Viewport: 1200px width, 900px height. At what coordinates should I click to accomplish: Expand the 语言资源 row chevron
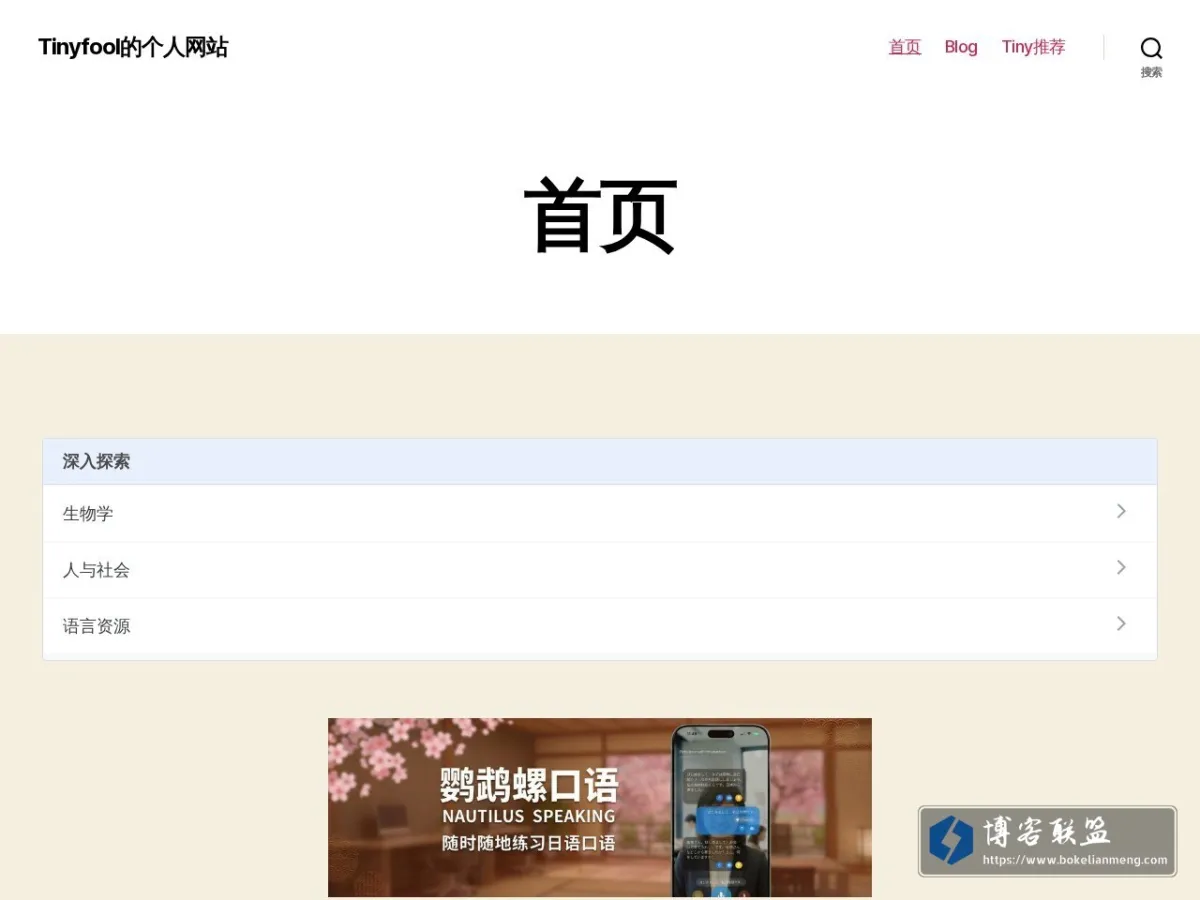[x=1121, y=623]
